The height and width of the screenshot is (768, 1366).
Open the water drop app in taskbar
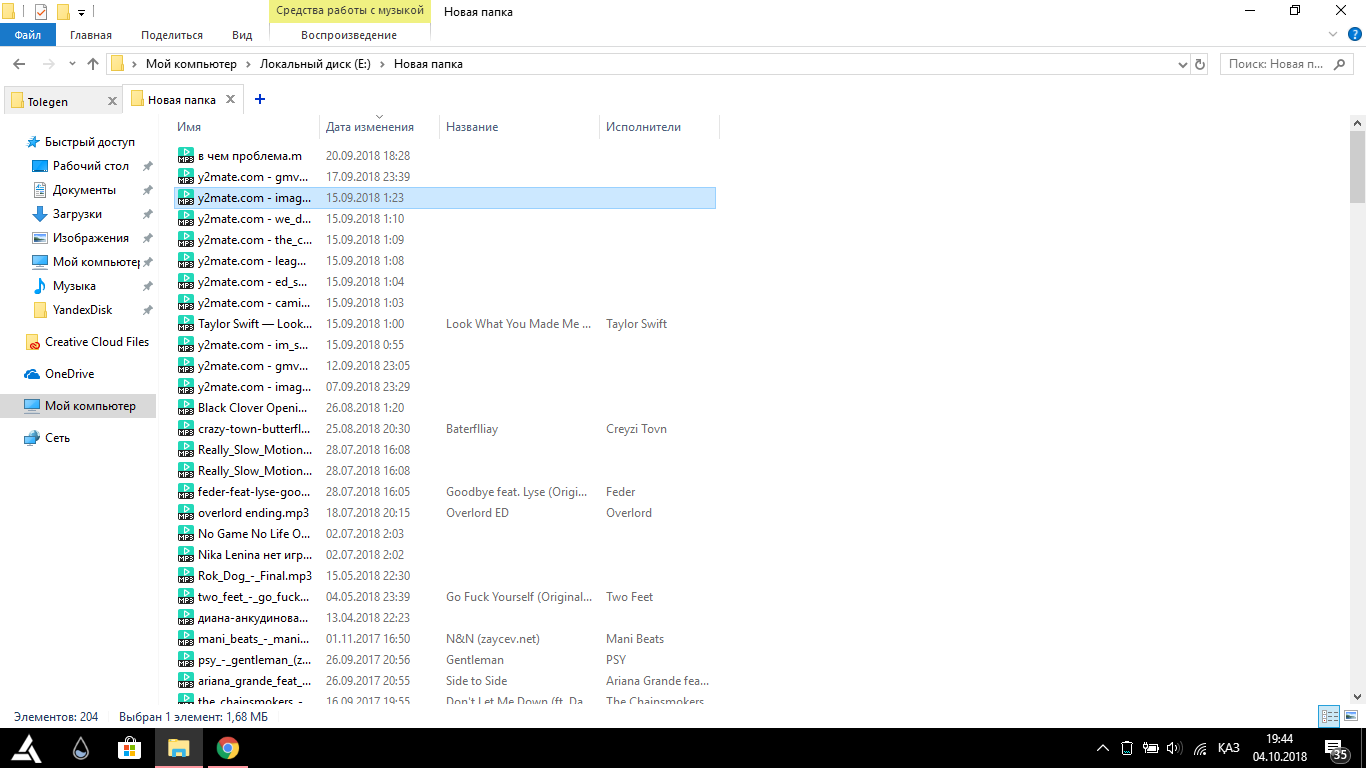(x=80, y=747)
